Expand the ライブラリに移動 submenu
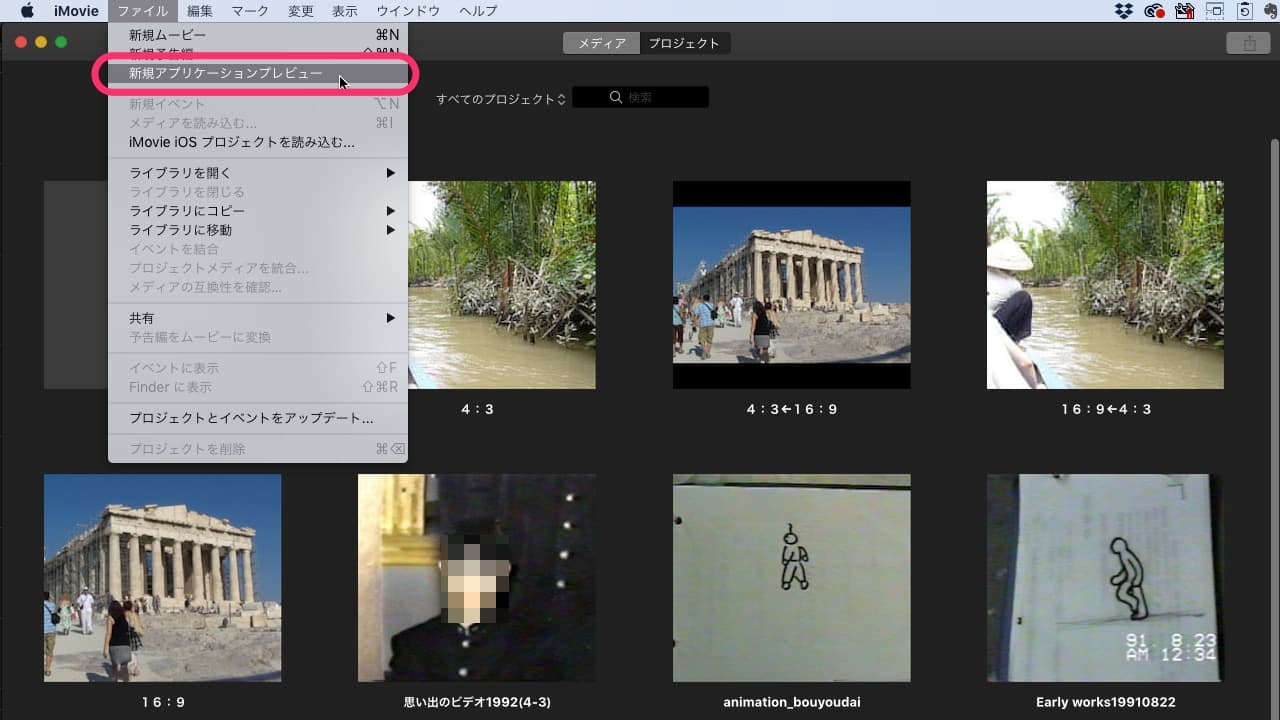Screen dimensions: 1280x720 pos(258,230)
